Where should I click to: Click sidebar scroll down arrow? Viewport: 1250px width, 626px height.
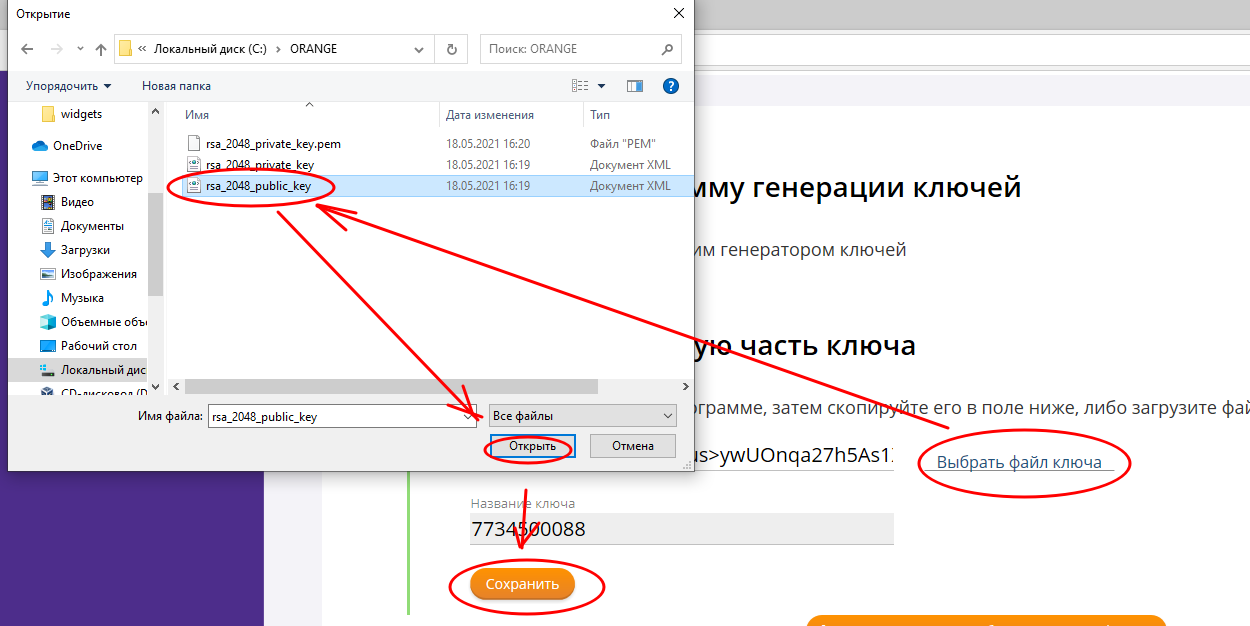(x=155, y=386)
